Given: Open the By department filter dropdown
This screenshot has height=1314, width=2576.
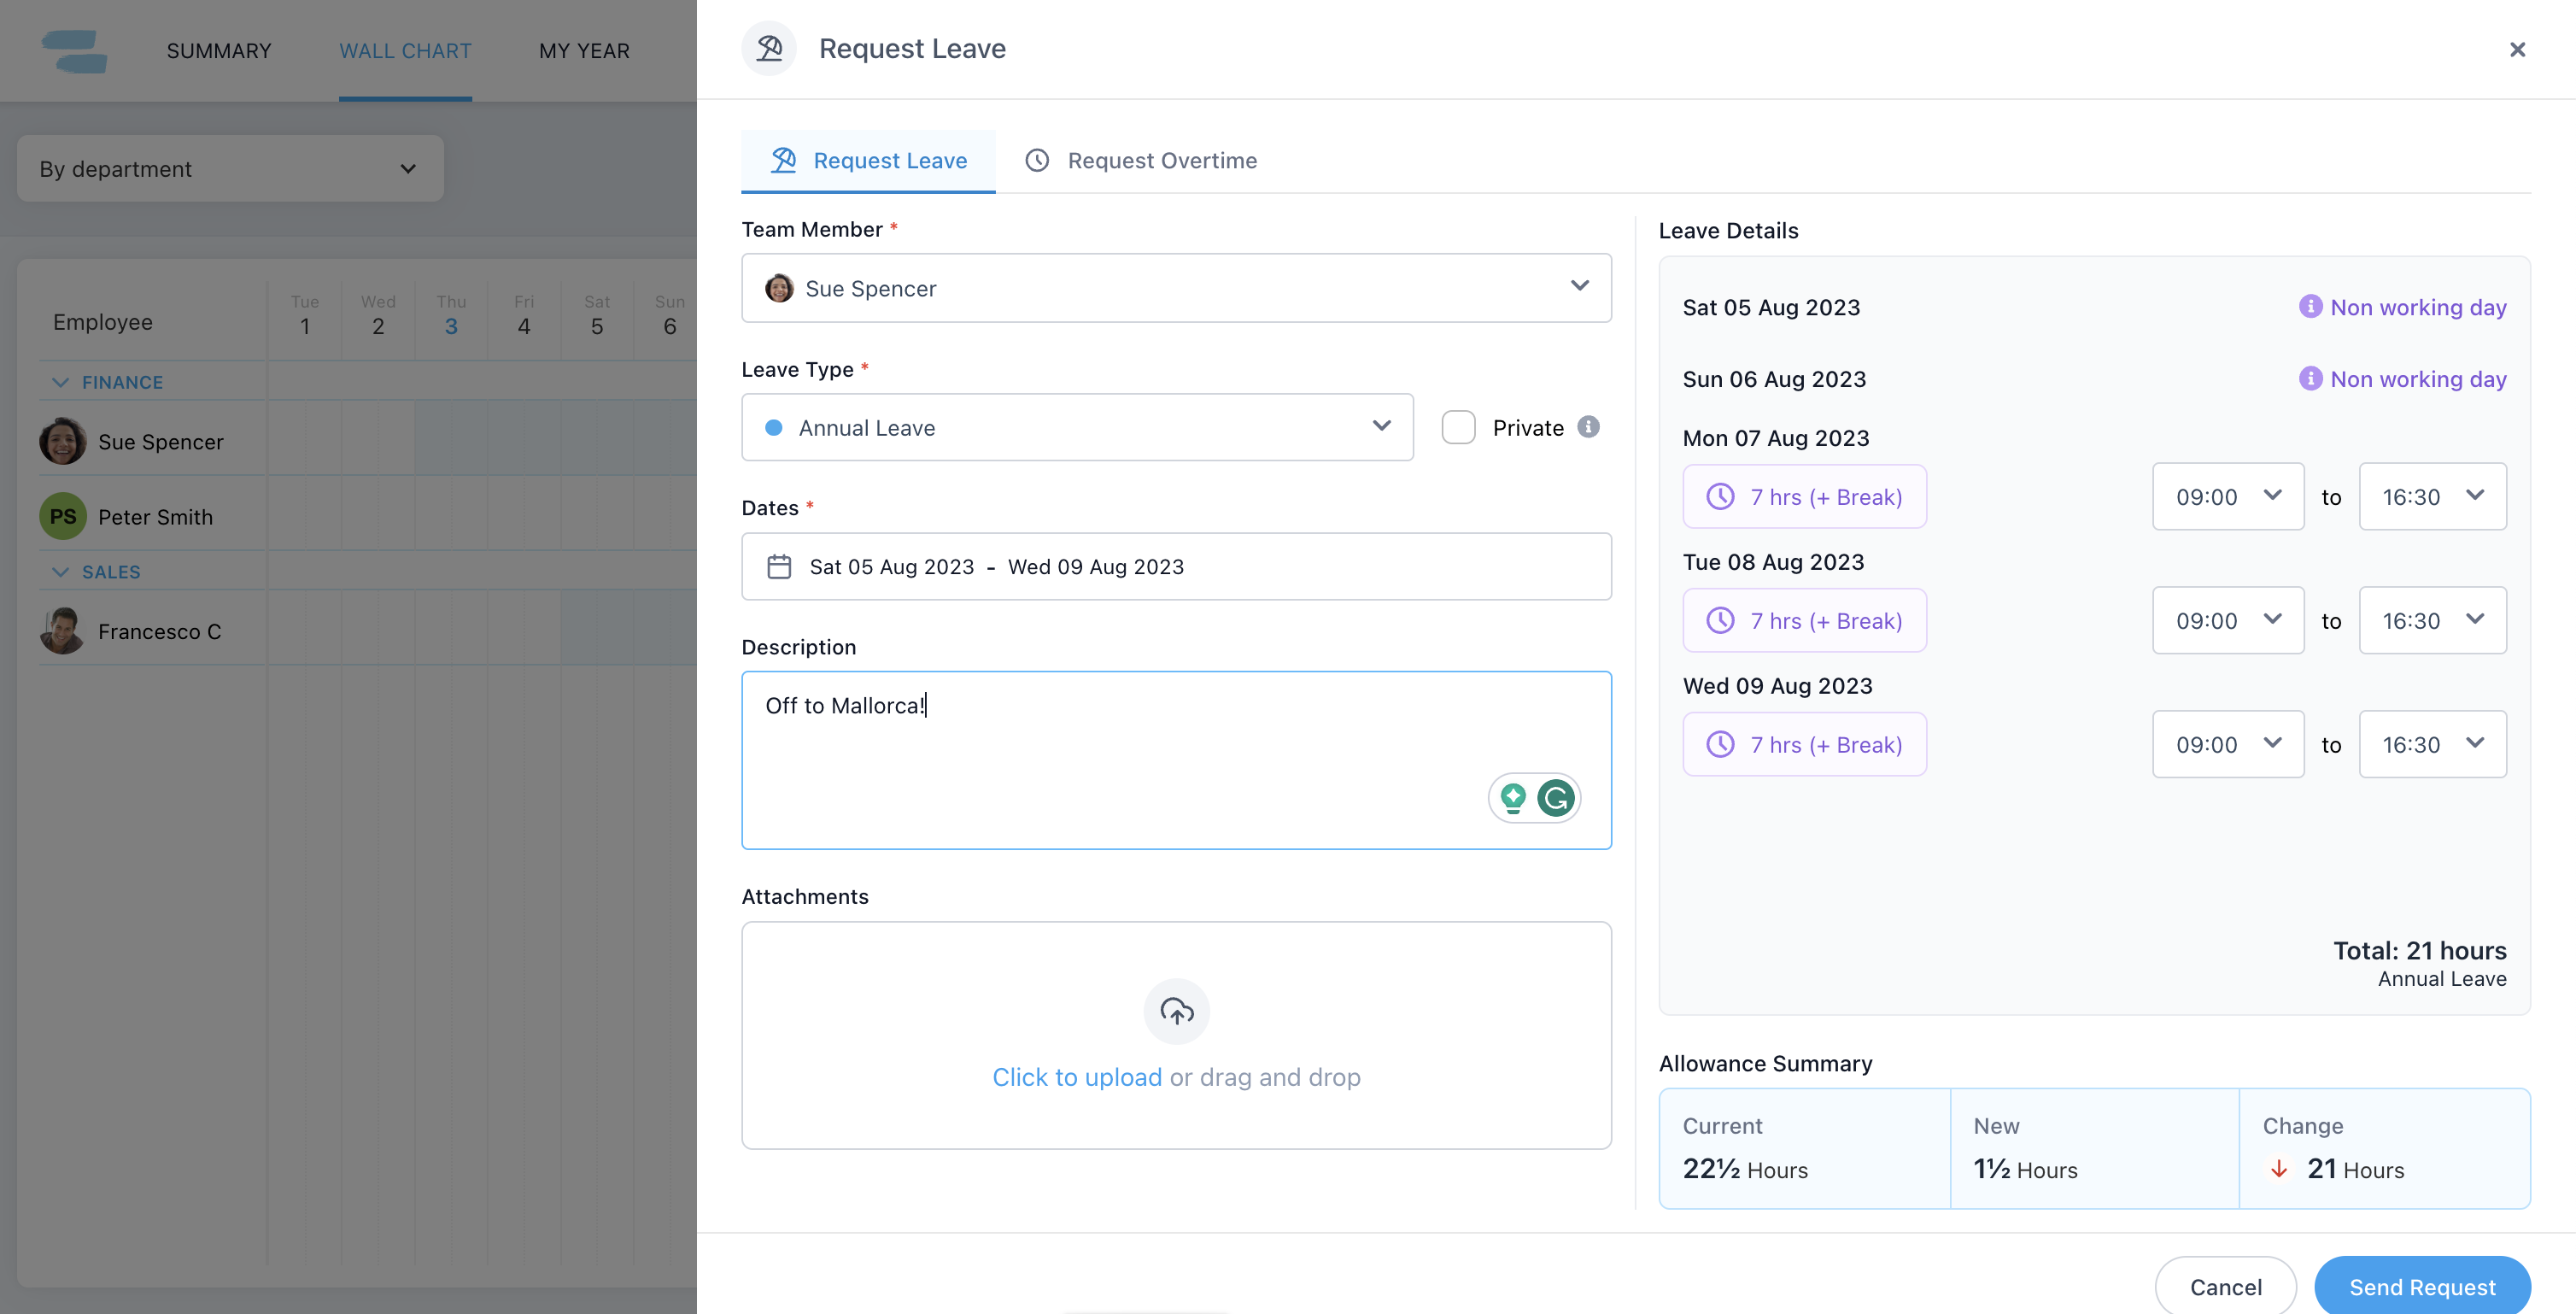Looking at the screenshot, I should pyautogui.click(x=230, y=168).
